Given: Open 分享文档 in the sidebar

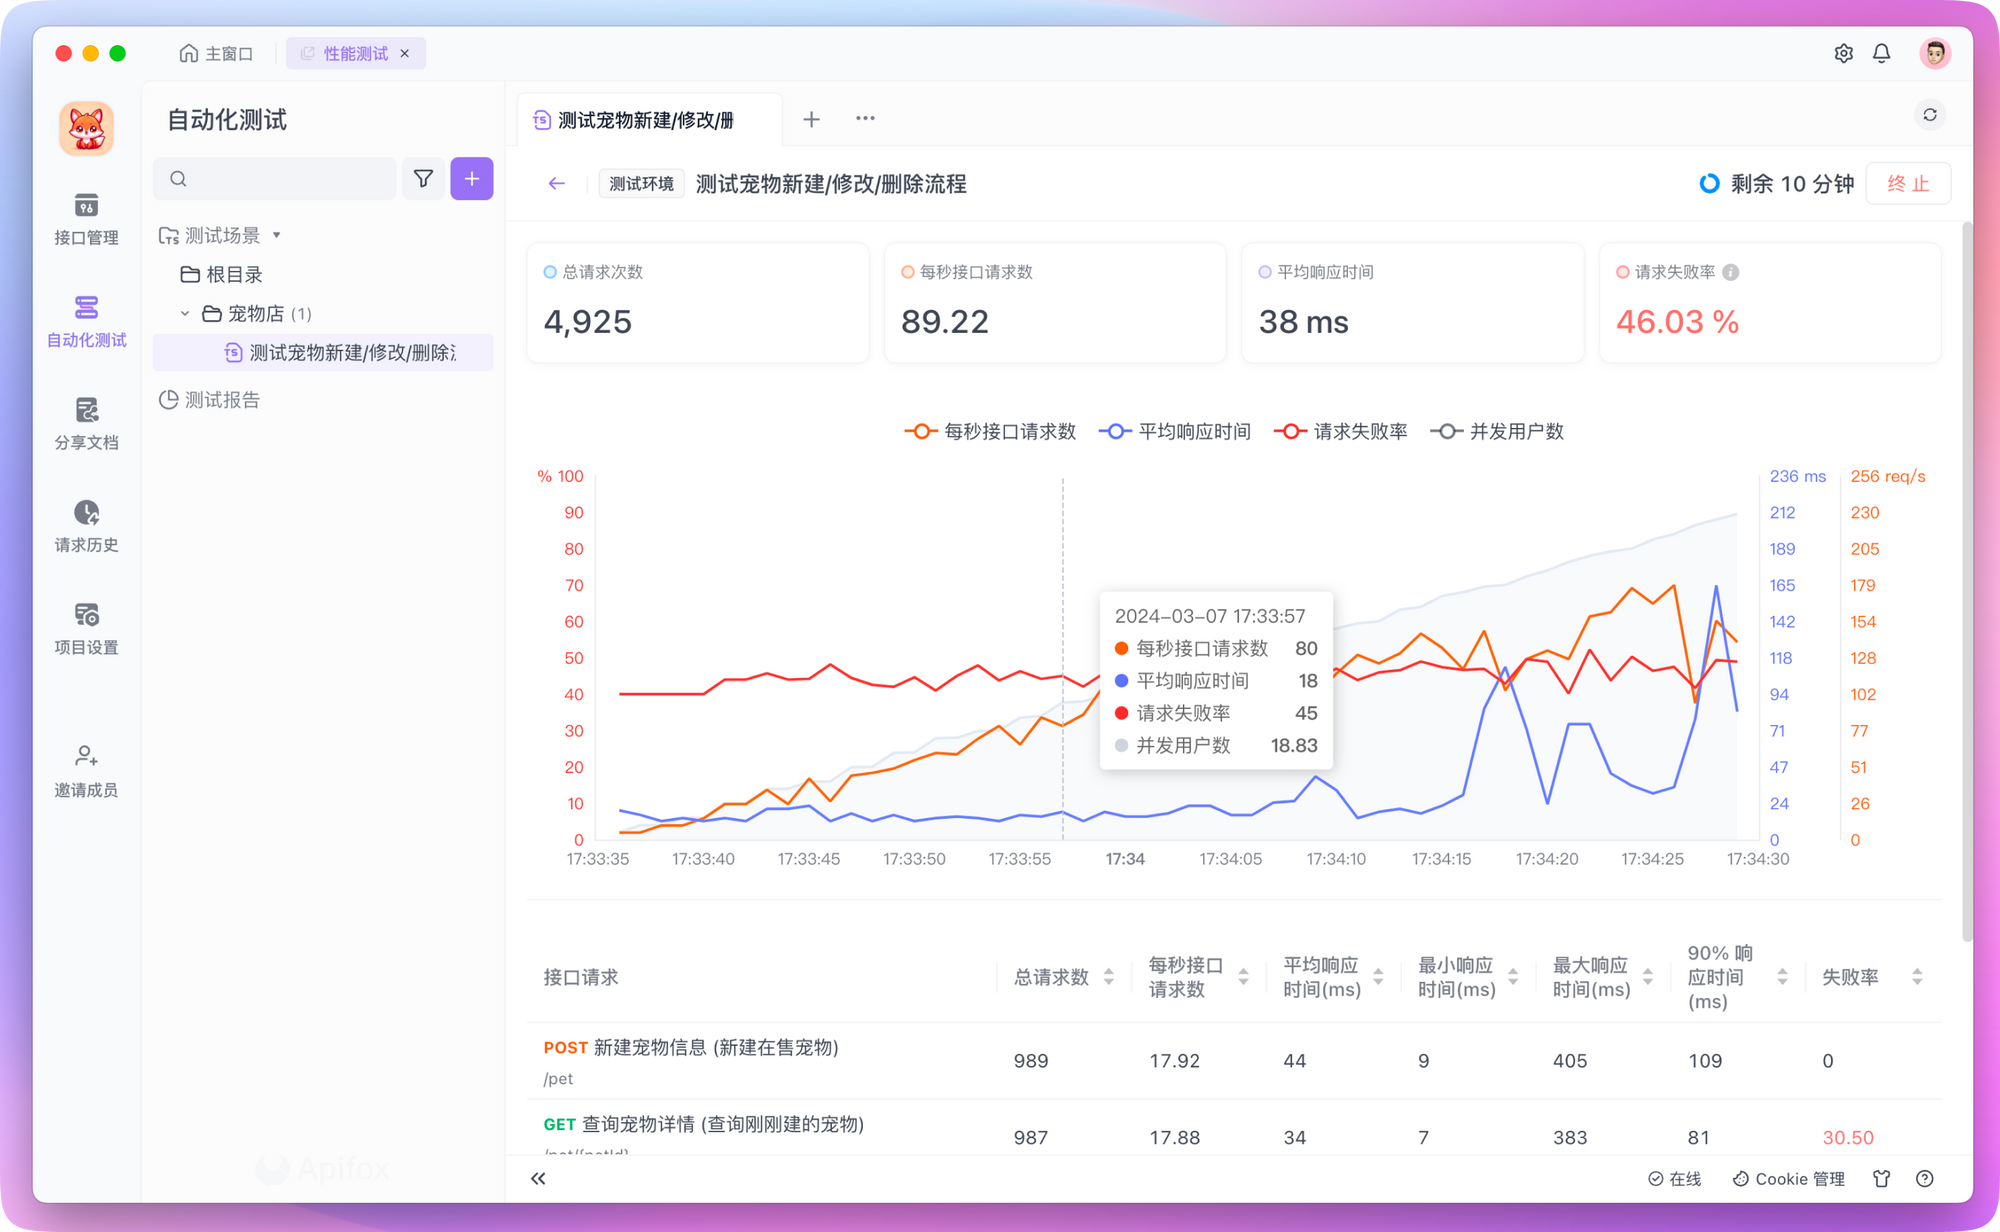Looking at the screenshot, I should click(86, 424).
